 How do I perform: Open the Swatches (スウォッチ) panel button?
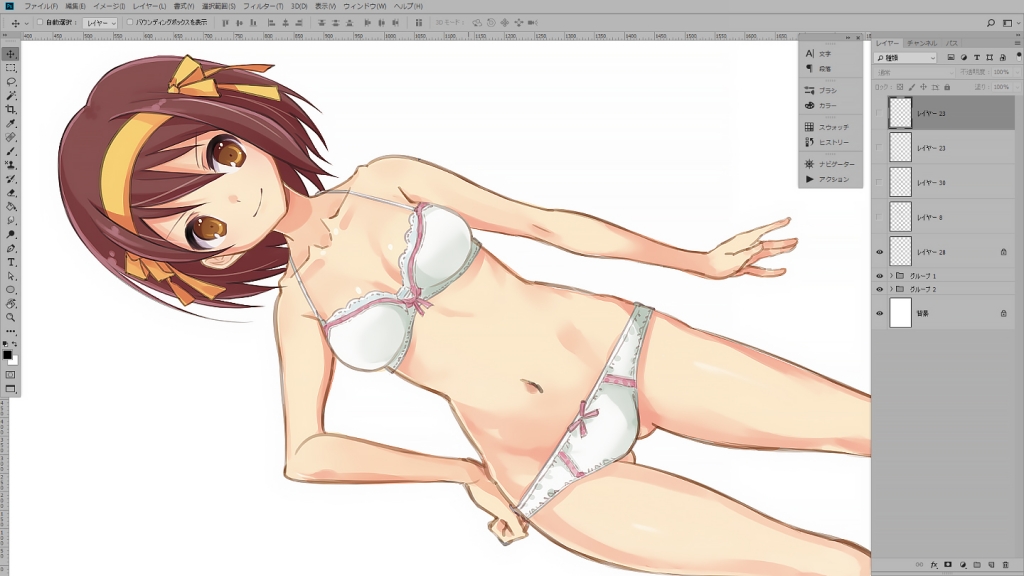832,127
